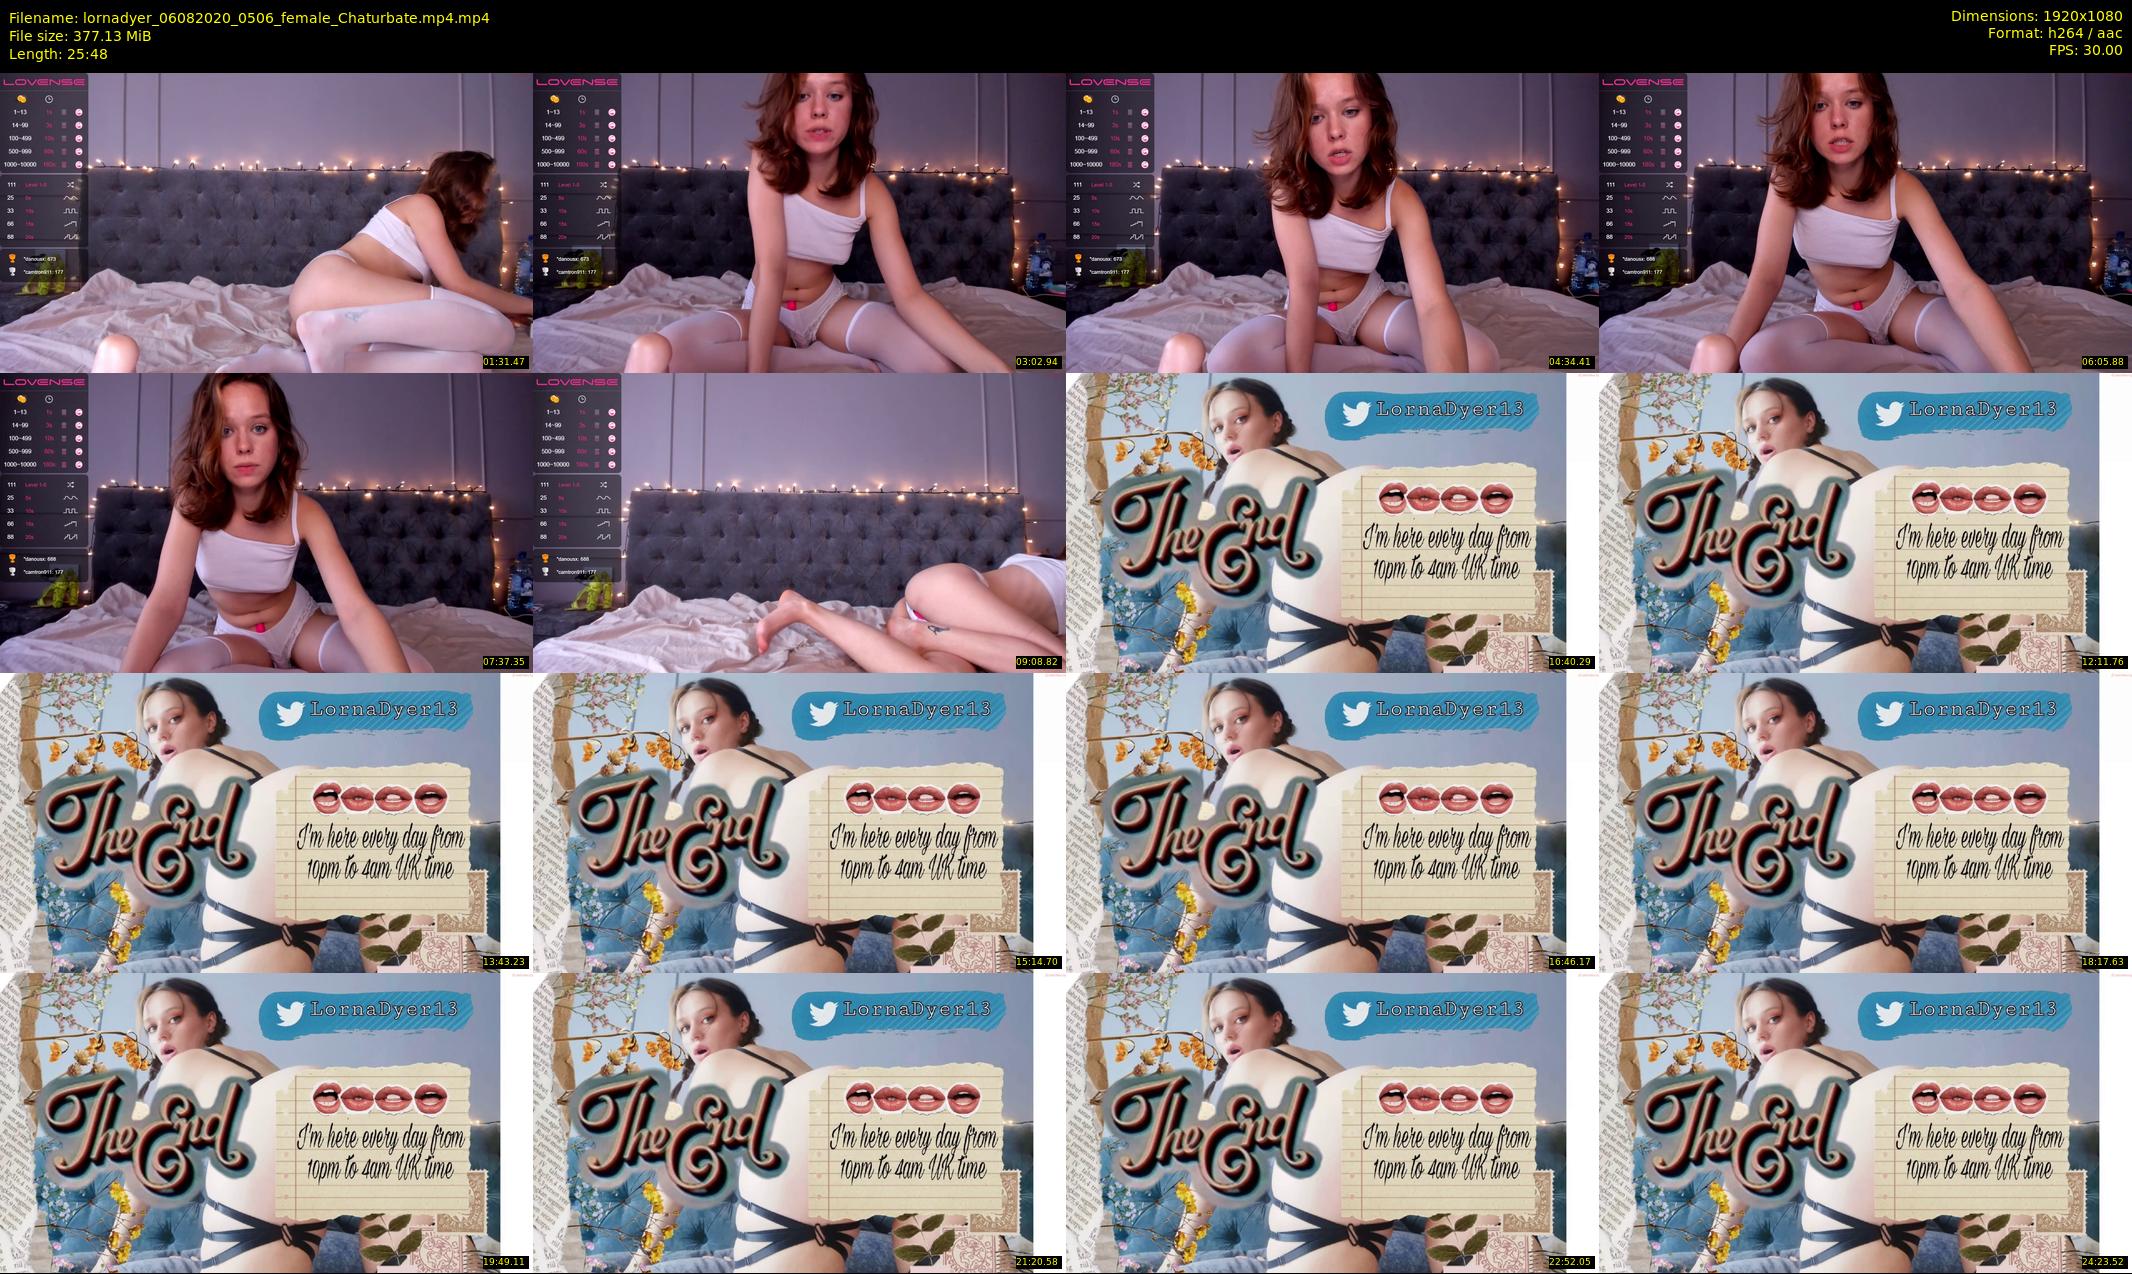This screenshot has width=2132, height=1274.
Task: Click the Twitter bird icon in the 13:43.23 frame
Action: pos(290,714)
